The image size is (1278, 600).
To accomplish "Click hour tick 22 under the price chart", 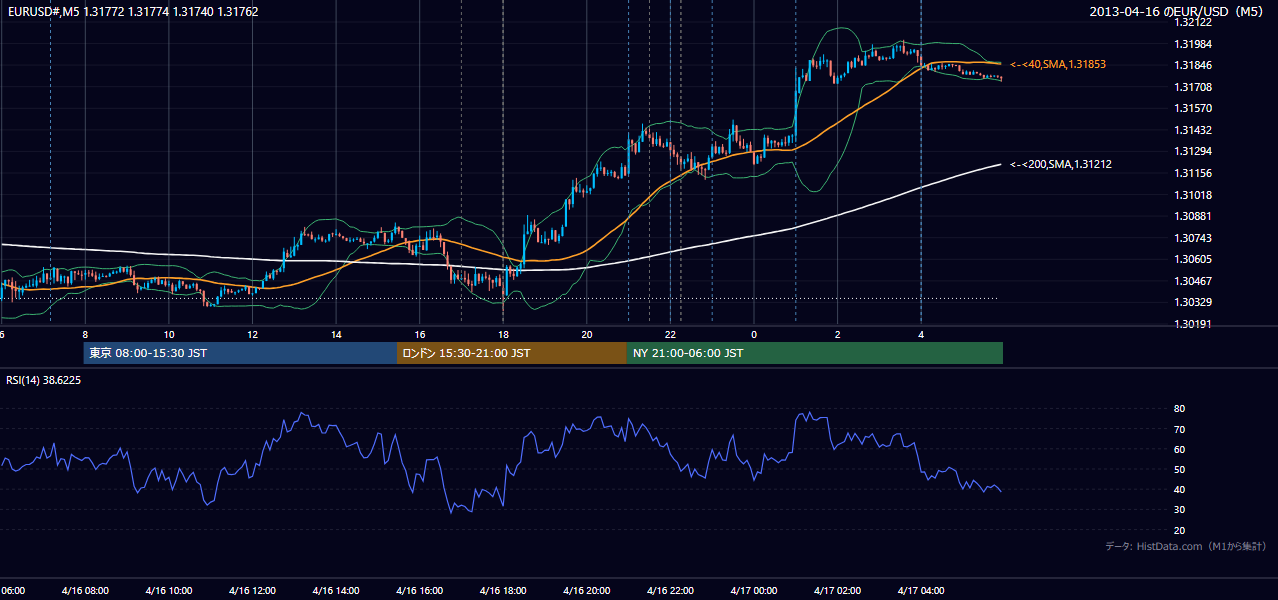I will (671, 334).
